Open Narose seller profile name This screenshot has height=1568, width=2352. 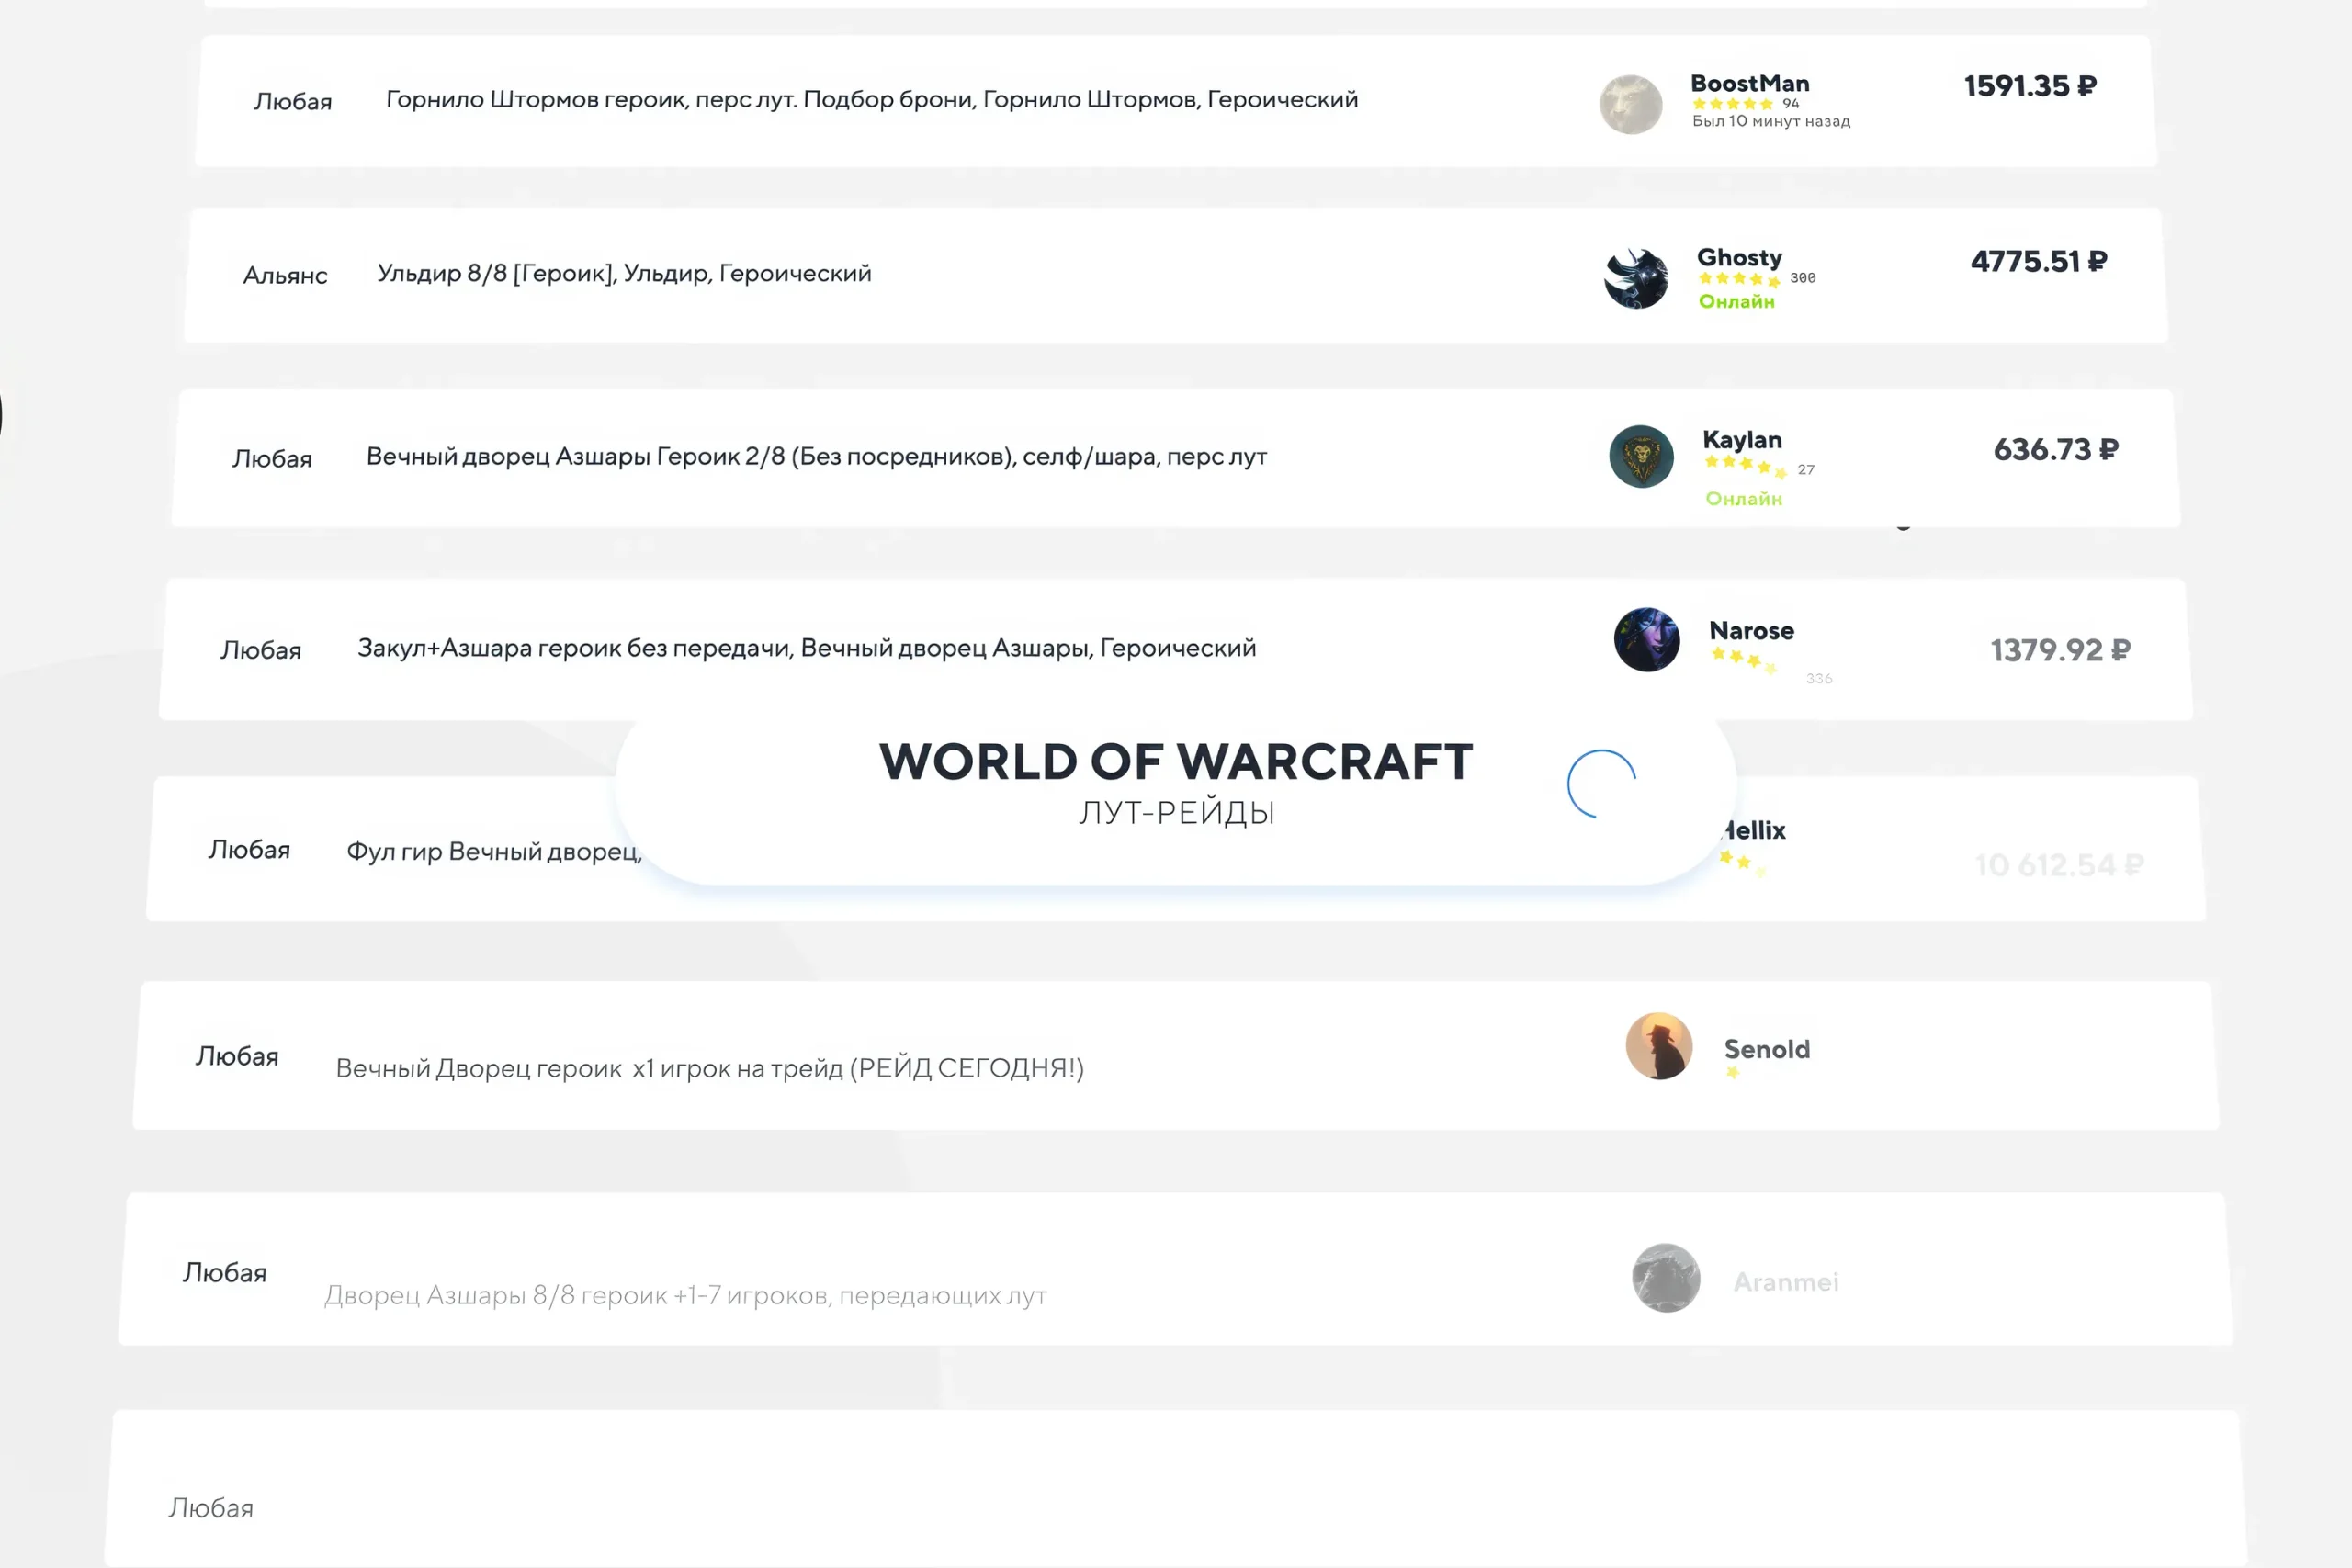point(1751,631)
